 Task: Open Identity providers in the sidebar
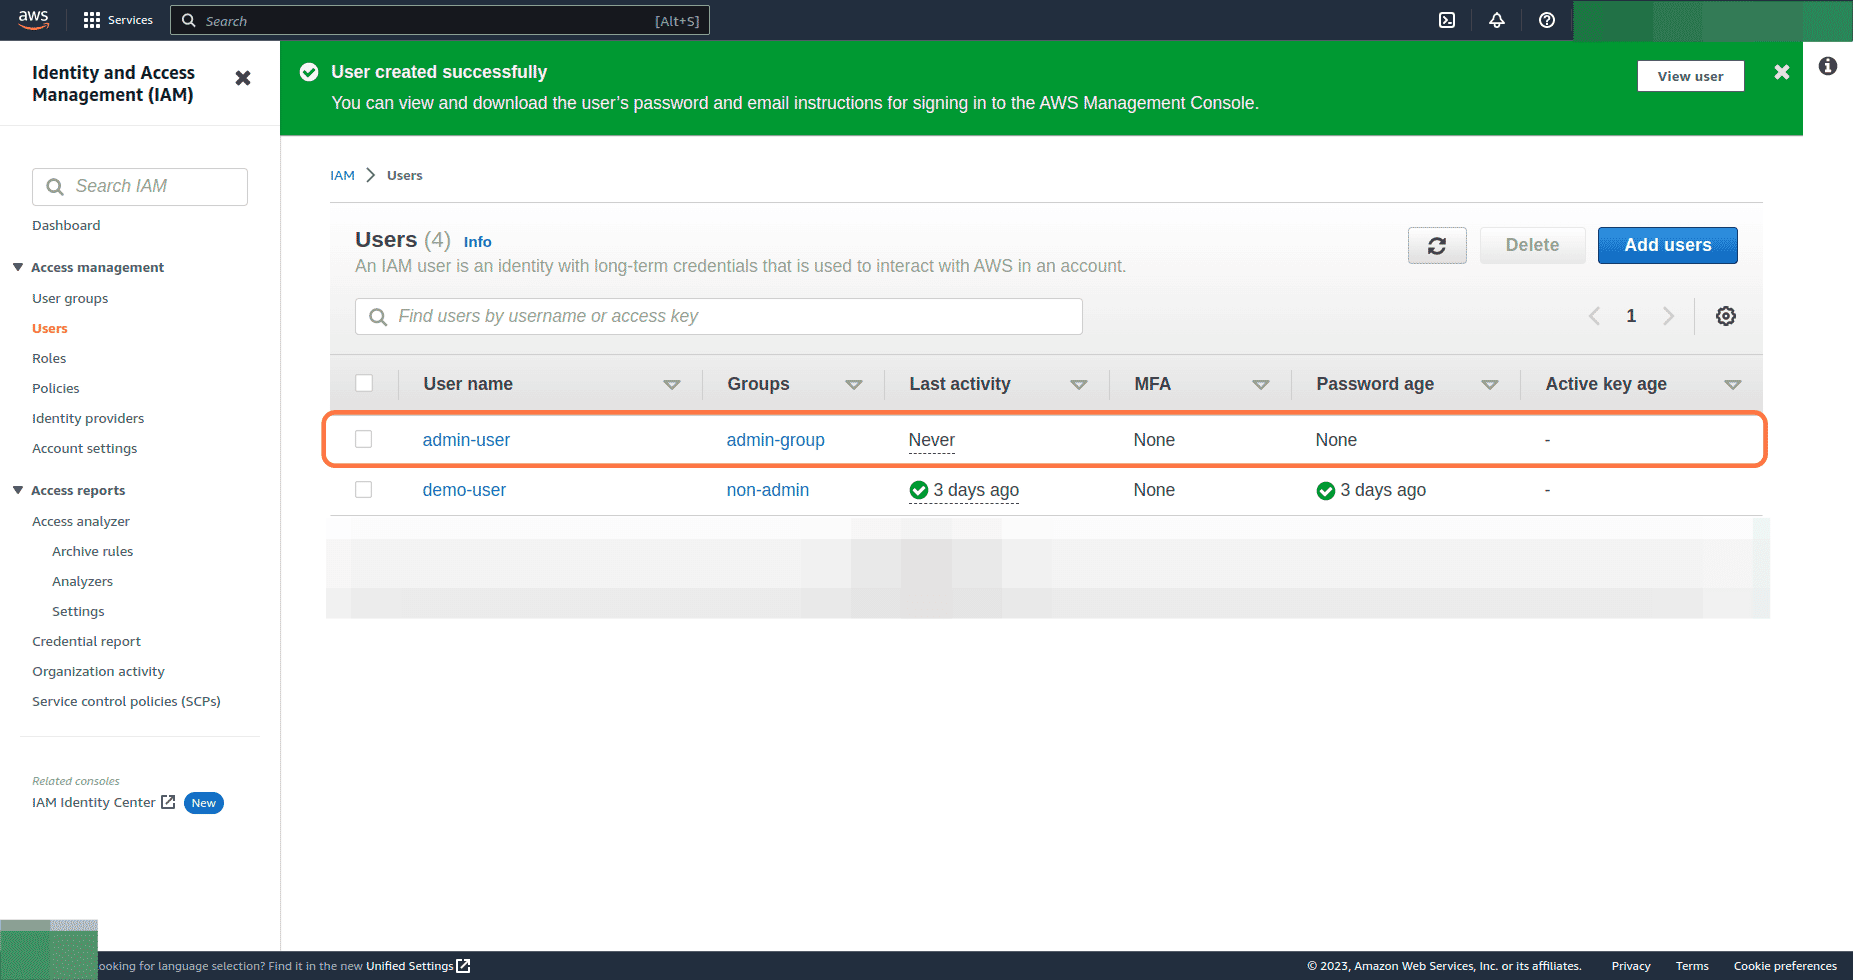point(88,418)
